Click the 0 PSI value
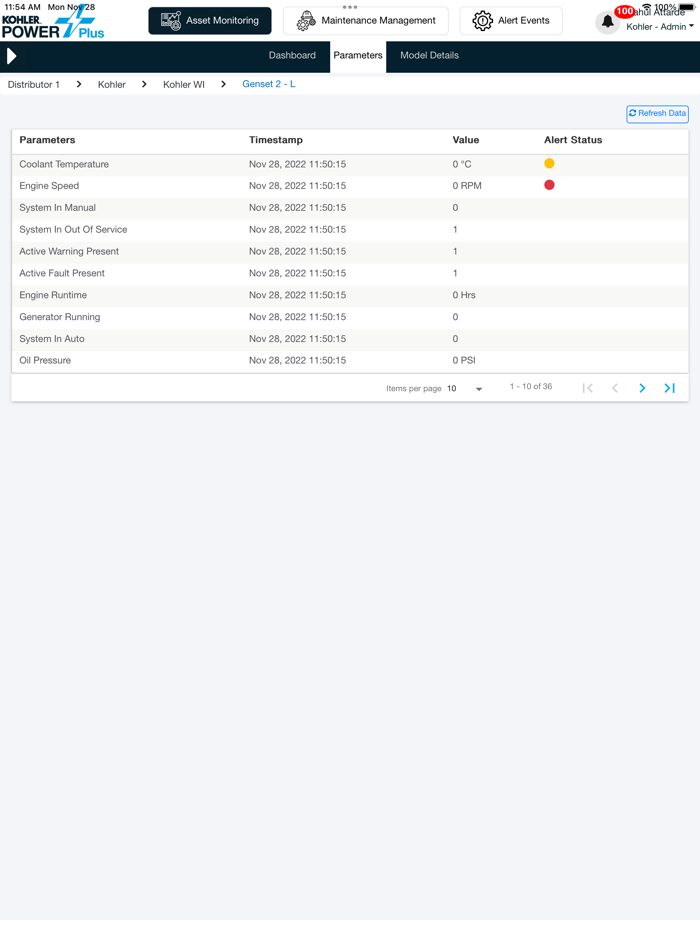This screenshot has height=934, width=700. click(x=464, y=360)
